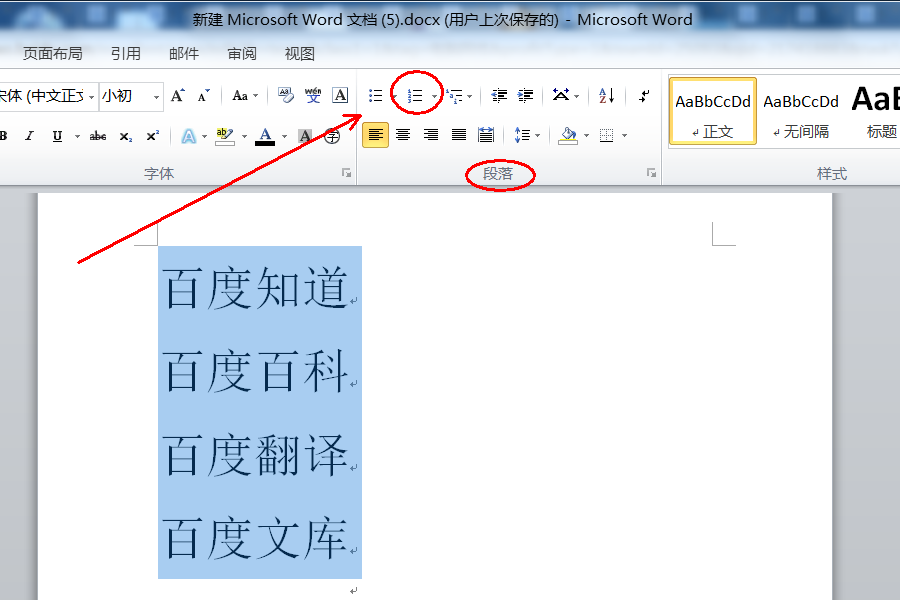Open font color dropdown arrow
Viewport: 900px width, 600px height.
285,136
